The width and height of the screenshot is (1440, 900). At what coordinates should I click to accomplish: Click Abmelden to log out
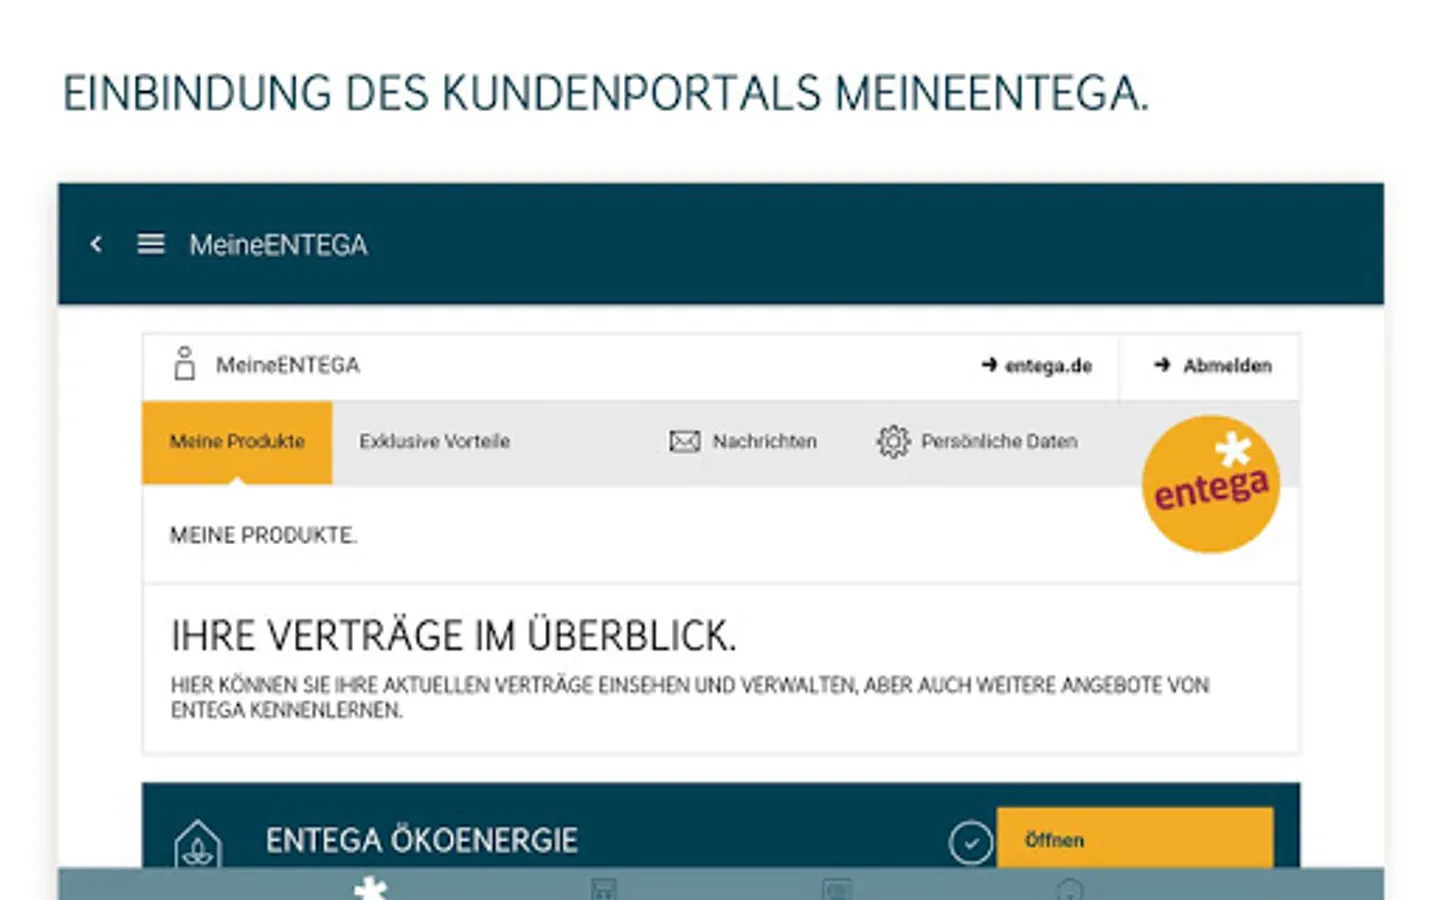(1212, 366)
